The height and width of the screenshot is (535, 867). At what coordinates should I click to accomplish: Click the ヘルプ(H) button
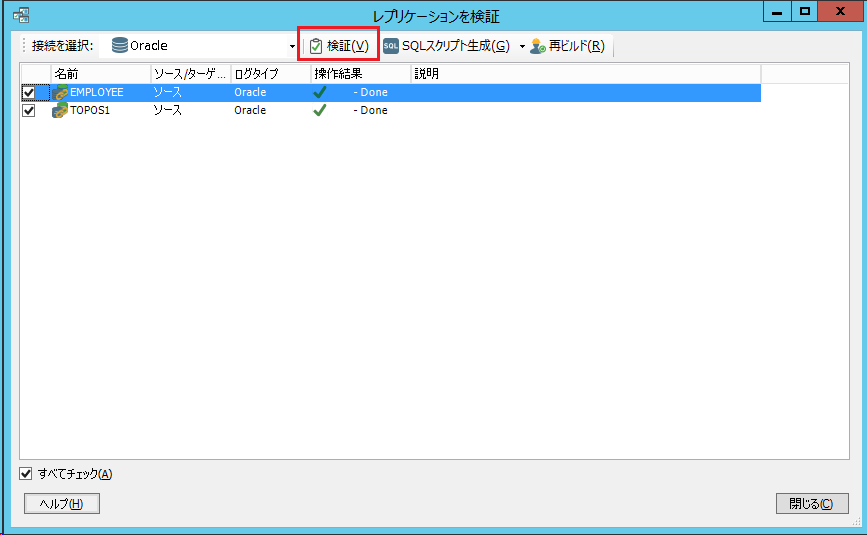click(61, 504)
